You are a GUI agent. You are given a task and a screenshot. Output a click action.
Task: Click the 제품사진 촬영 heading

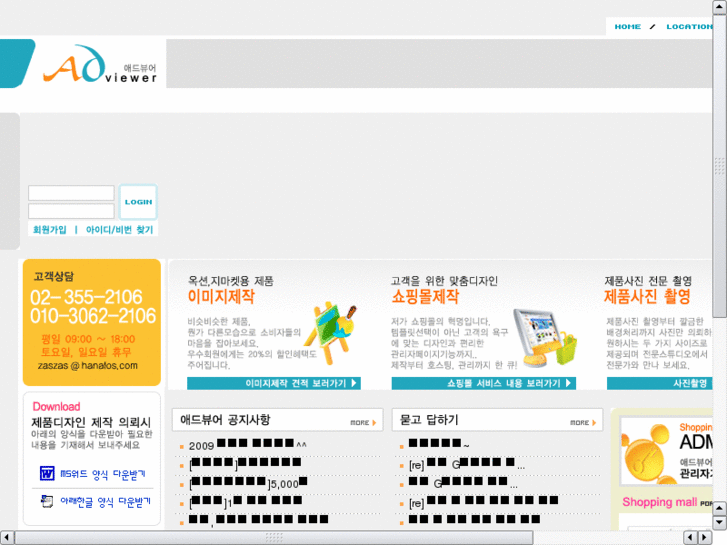pyautogui.click(x=647, y=296)
